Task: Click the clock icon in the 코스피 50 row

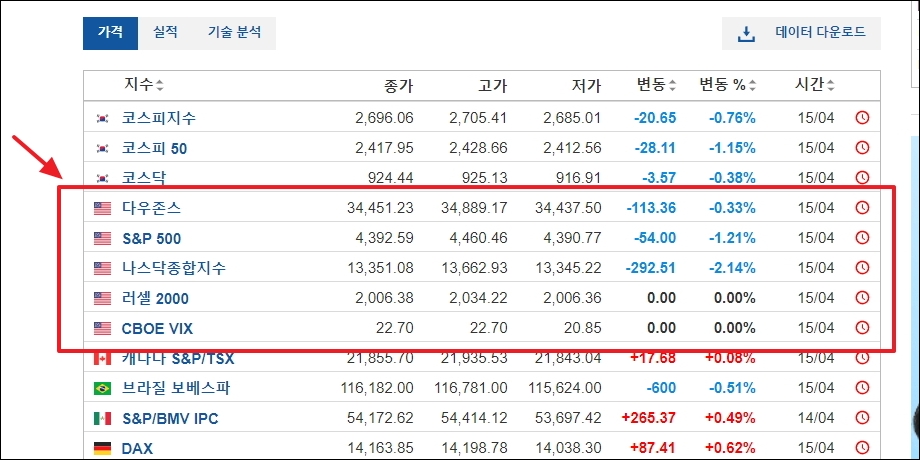Action: 862,148
